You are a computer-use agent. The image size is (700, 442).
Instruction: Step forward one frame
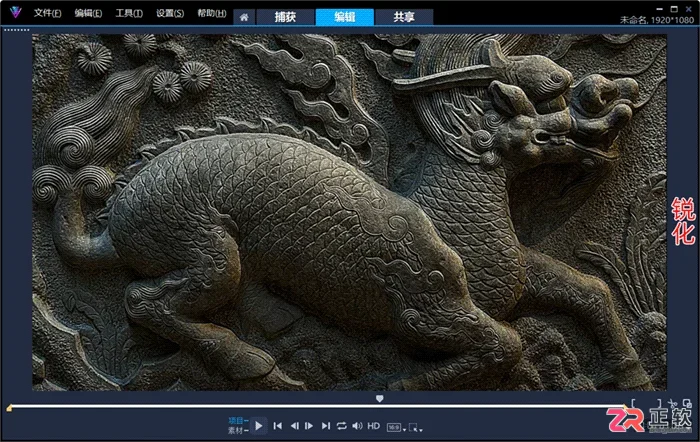(x=309, y=426)
